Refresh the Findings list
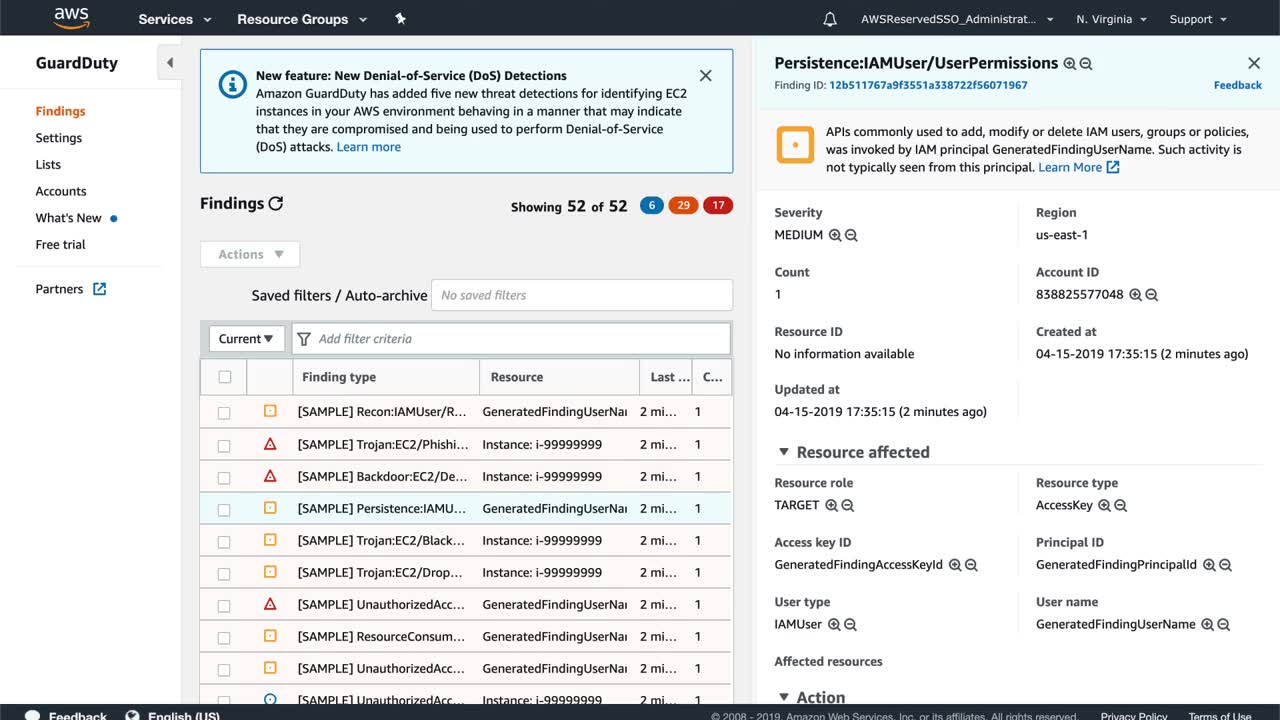Image resolution: width=1280 pixels, height=720 pixels. pyautogui.click(x=276, y=203)
